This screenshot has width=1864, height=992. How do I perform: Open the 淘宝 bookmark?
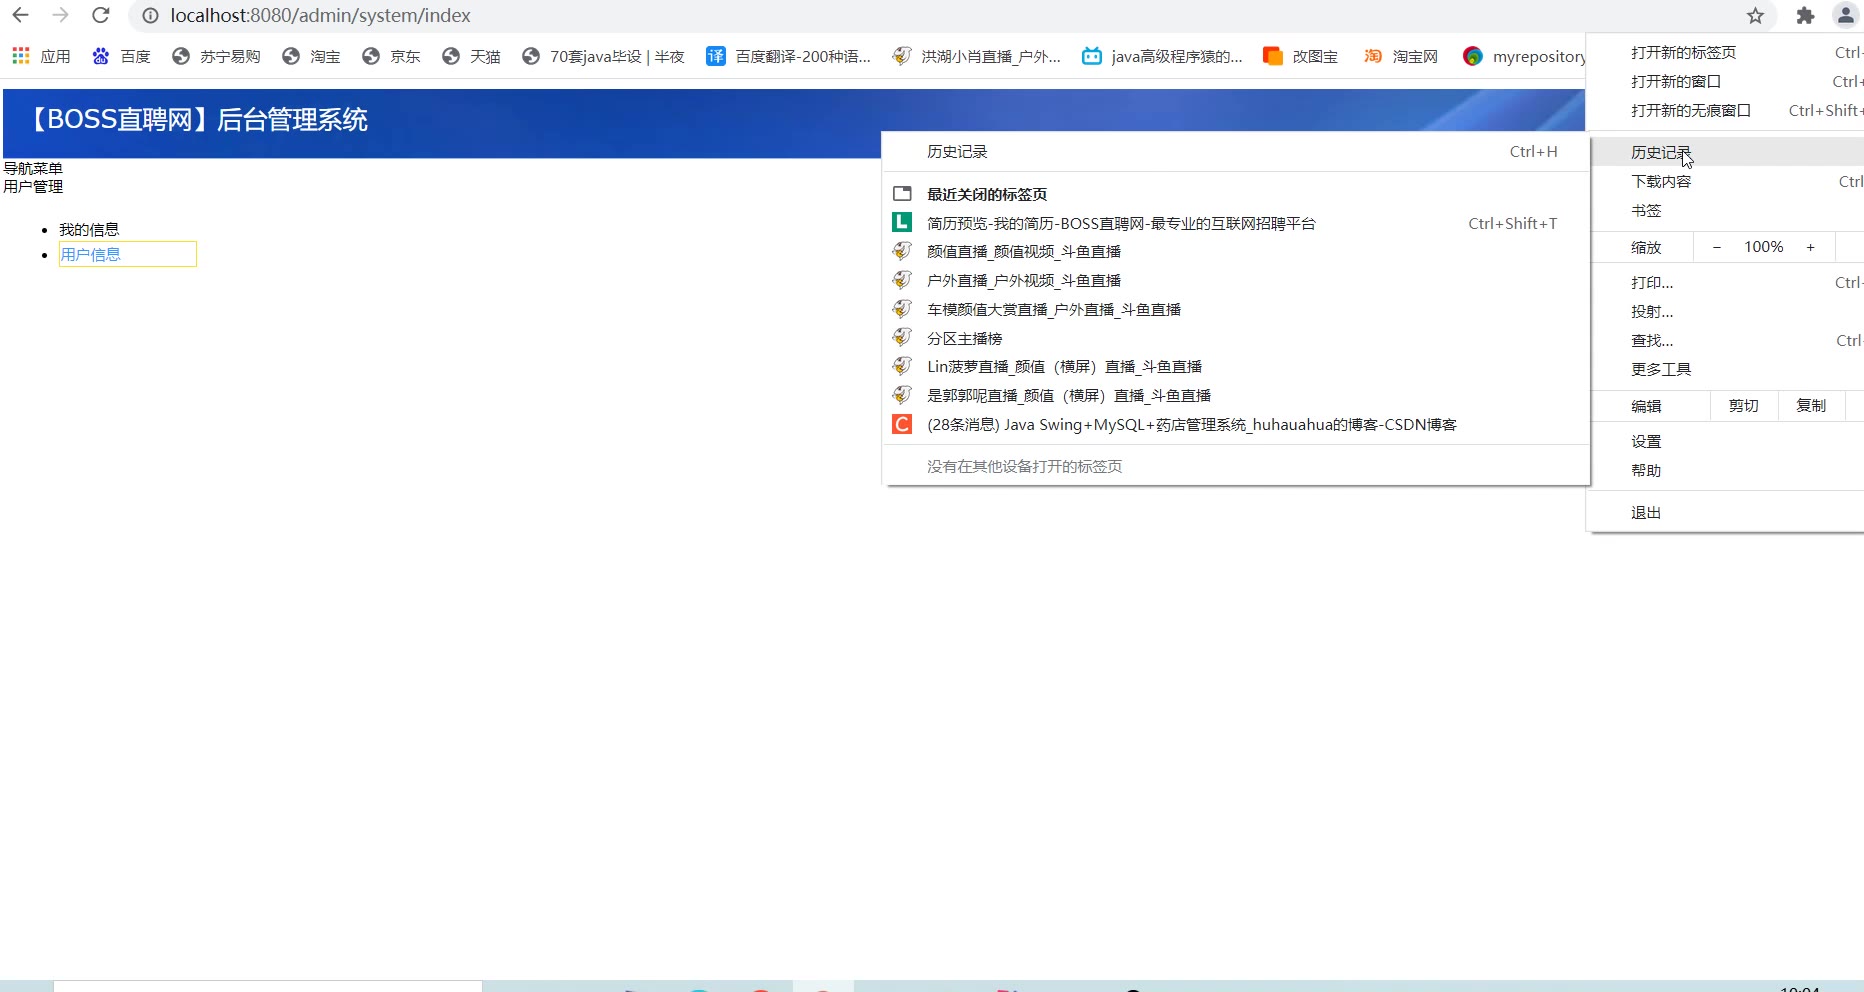[311, 56]
